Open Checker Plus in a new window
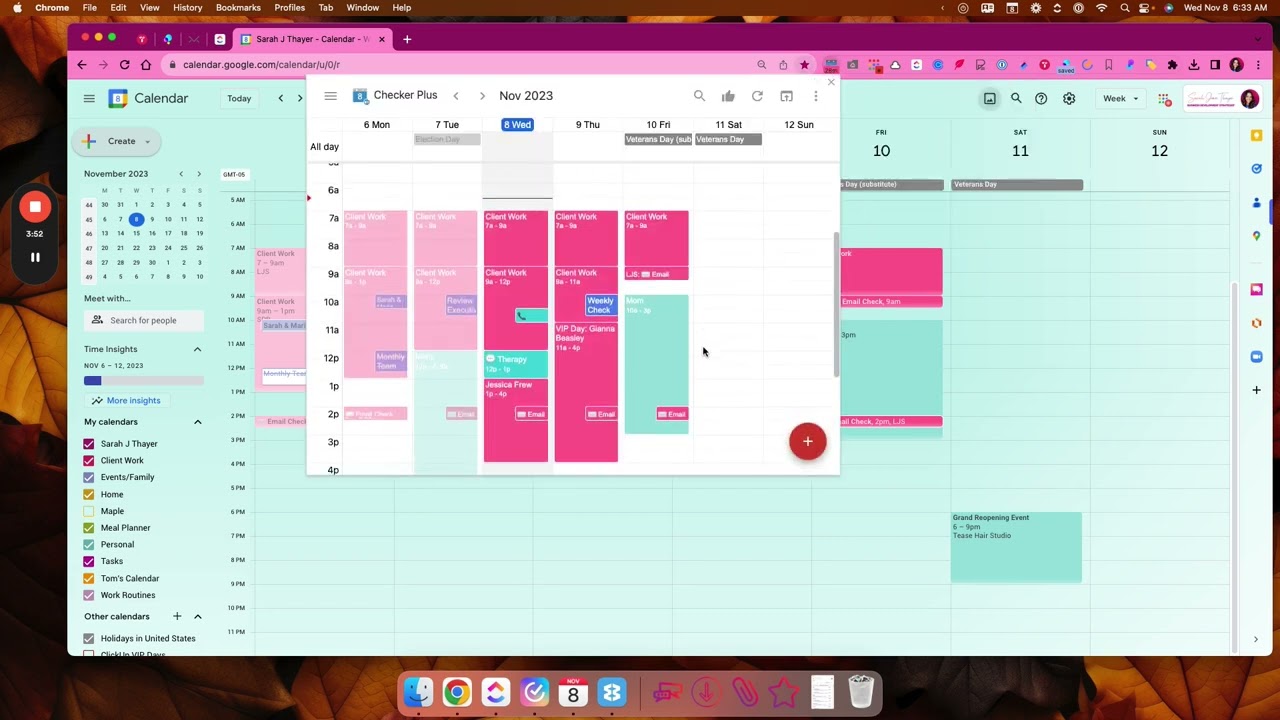 [x=787, y=96]
